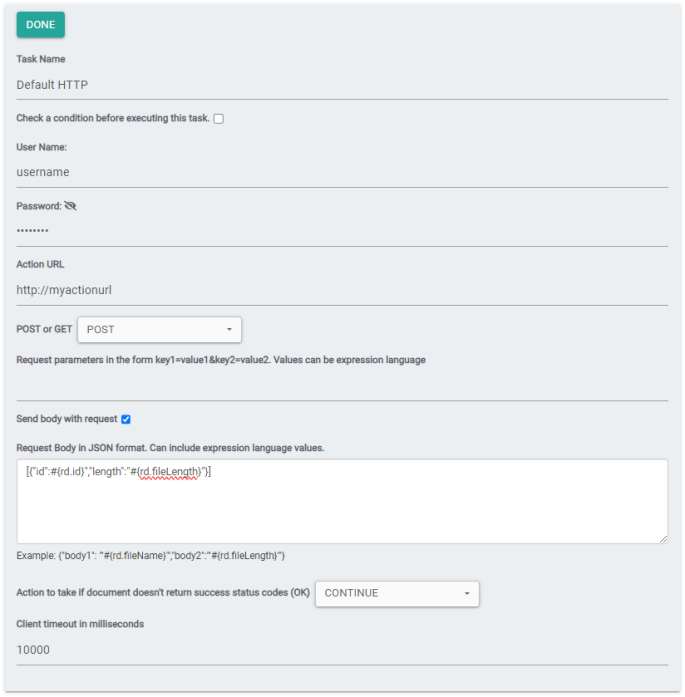Viewport: 685px width, 697px height.
Task: Click the DONE button
Action: (40, 25)
